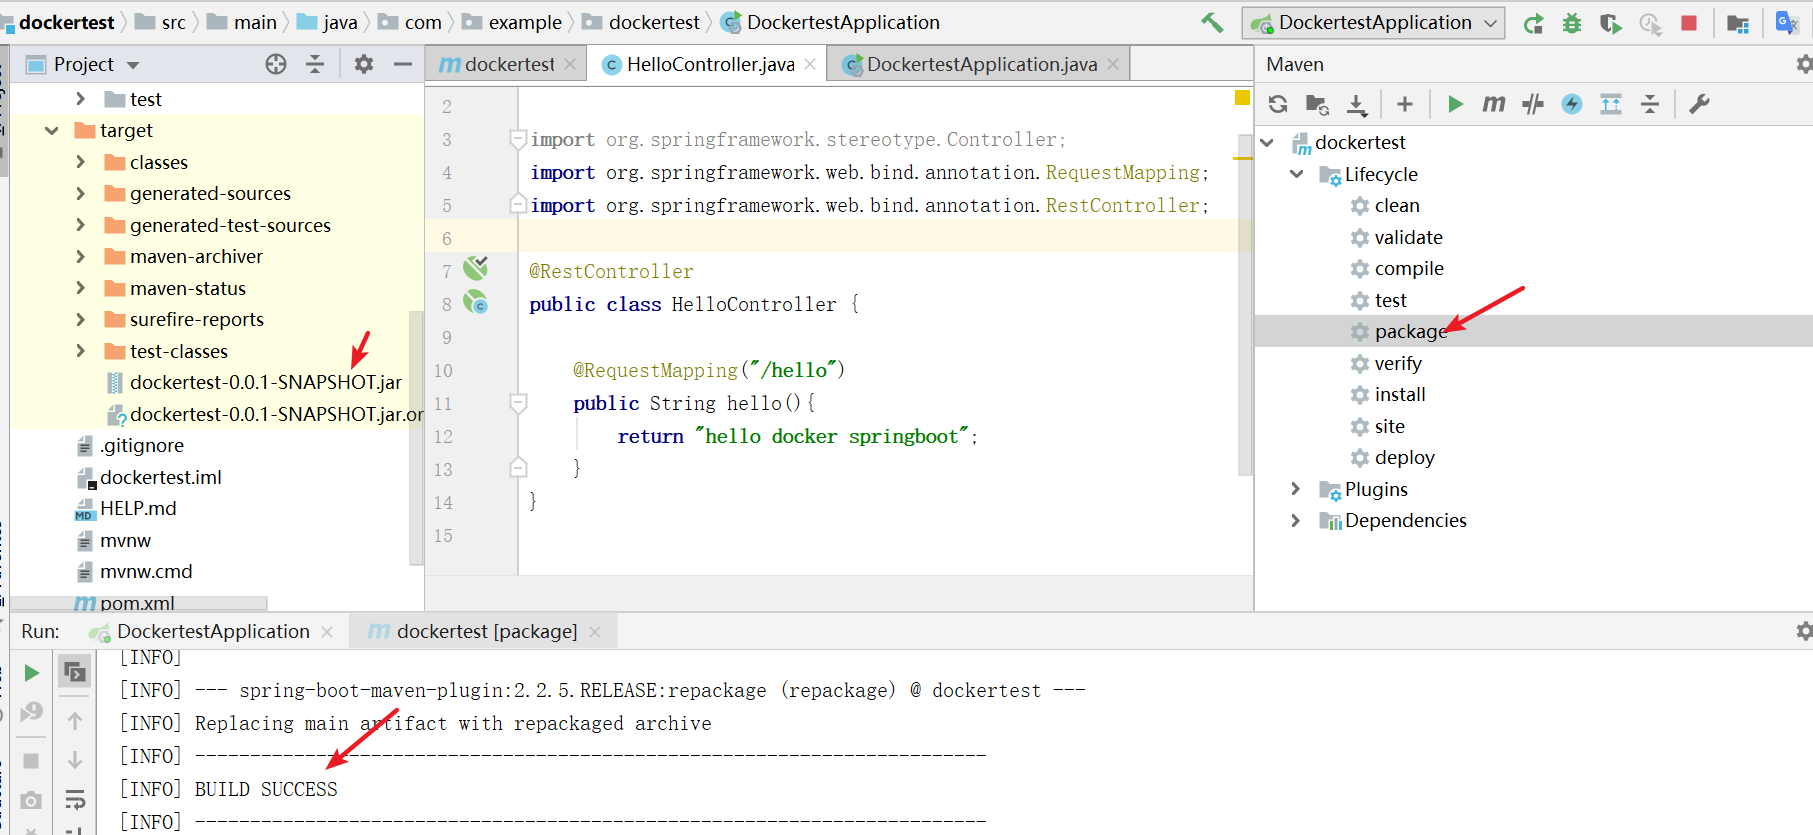Image resolution: width=1813 pixels, height=835 pixels.
Task: Click 'example' breadcrumb in navigation bar
Action: [525, 22]
